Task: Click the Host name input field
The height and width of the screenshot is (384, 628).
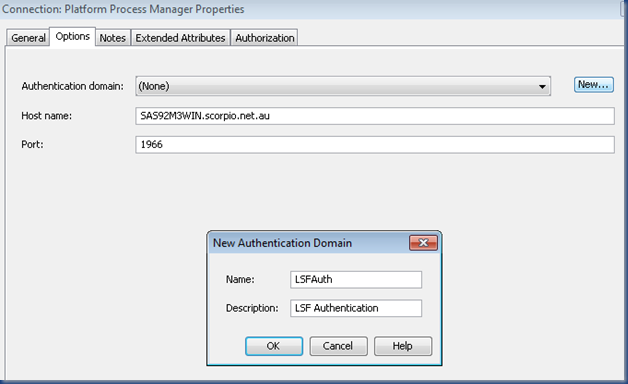Action: [x=375, y=116]
